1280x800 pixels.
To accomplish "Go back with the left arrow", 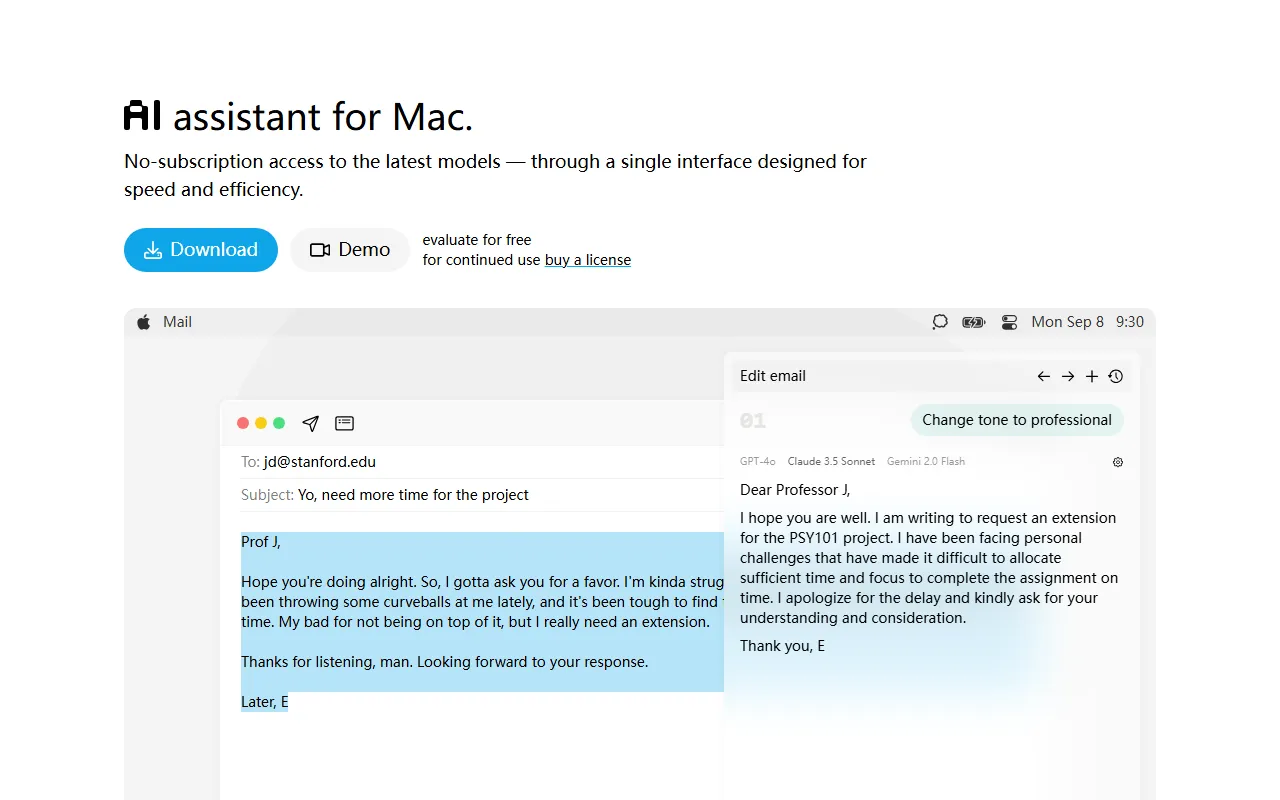I will pos(1043,376).
